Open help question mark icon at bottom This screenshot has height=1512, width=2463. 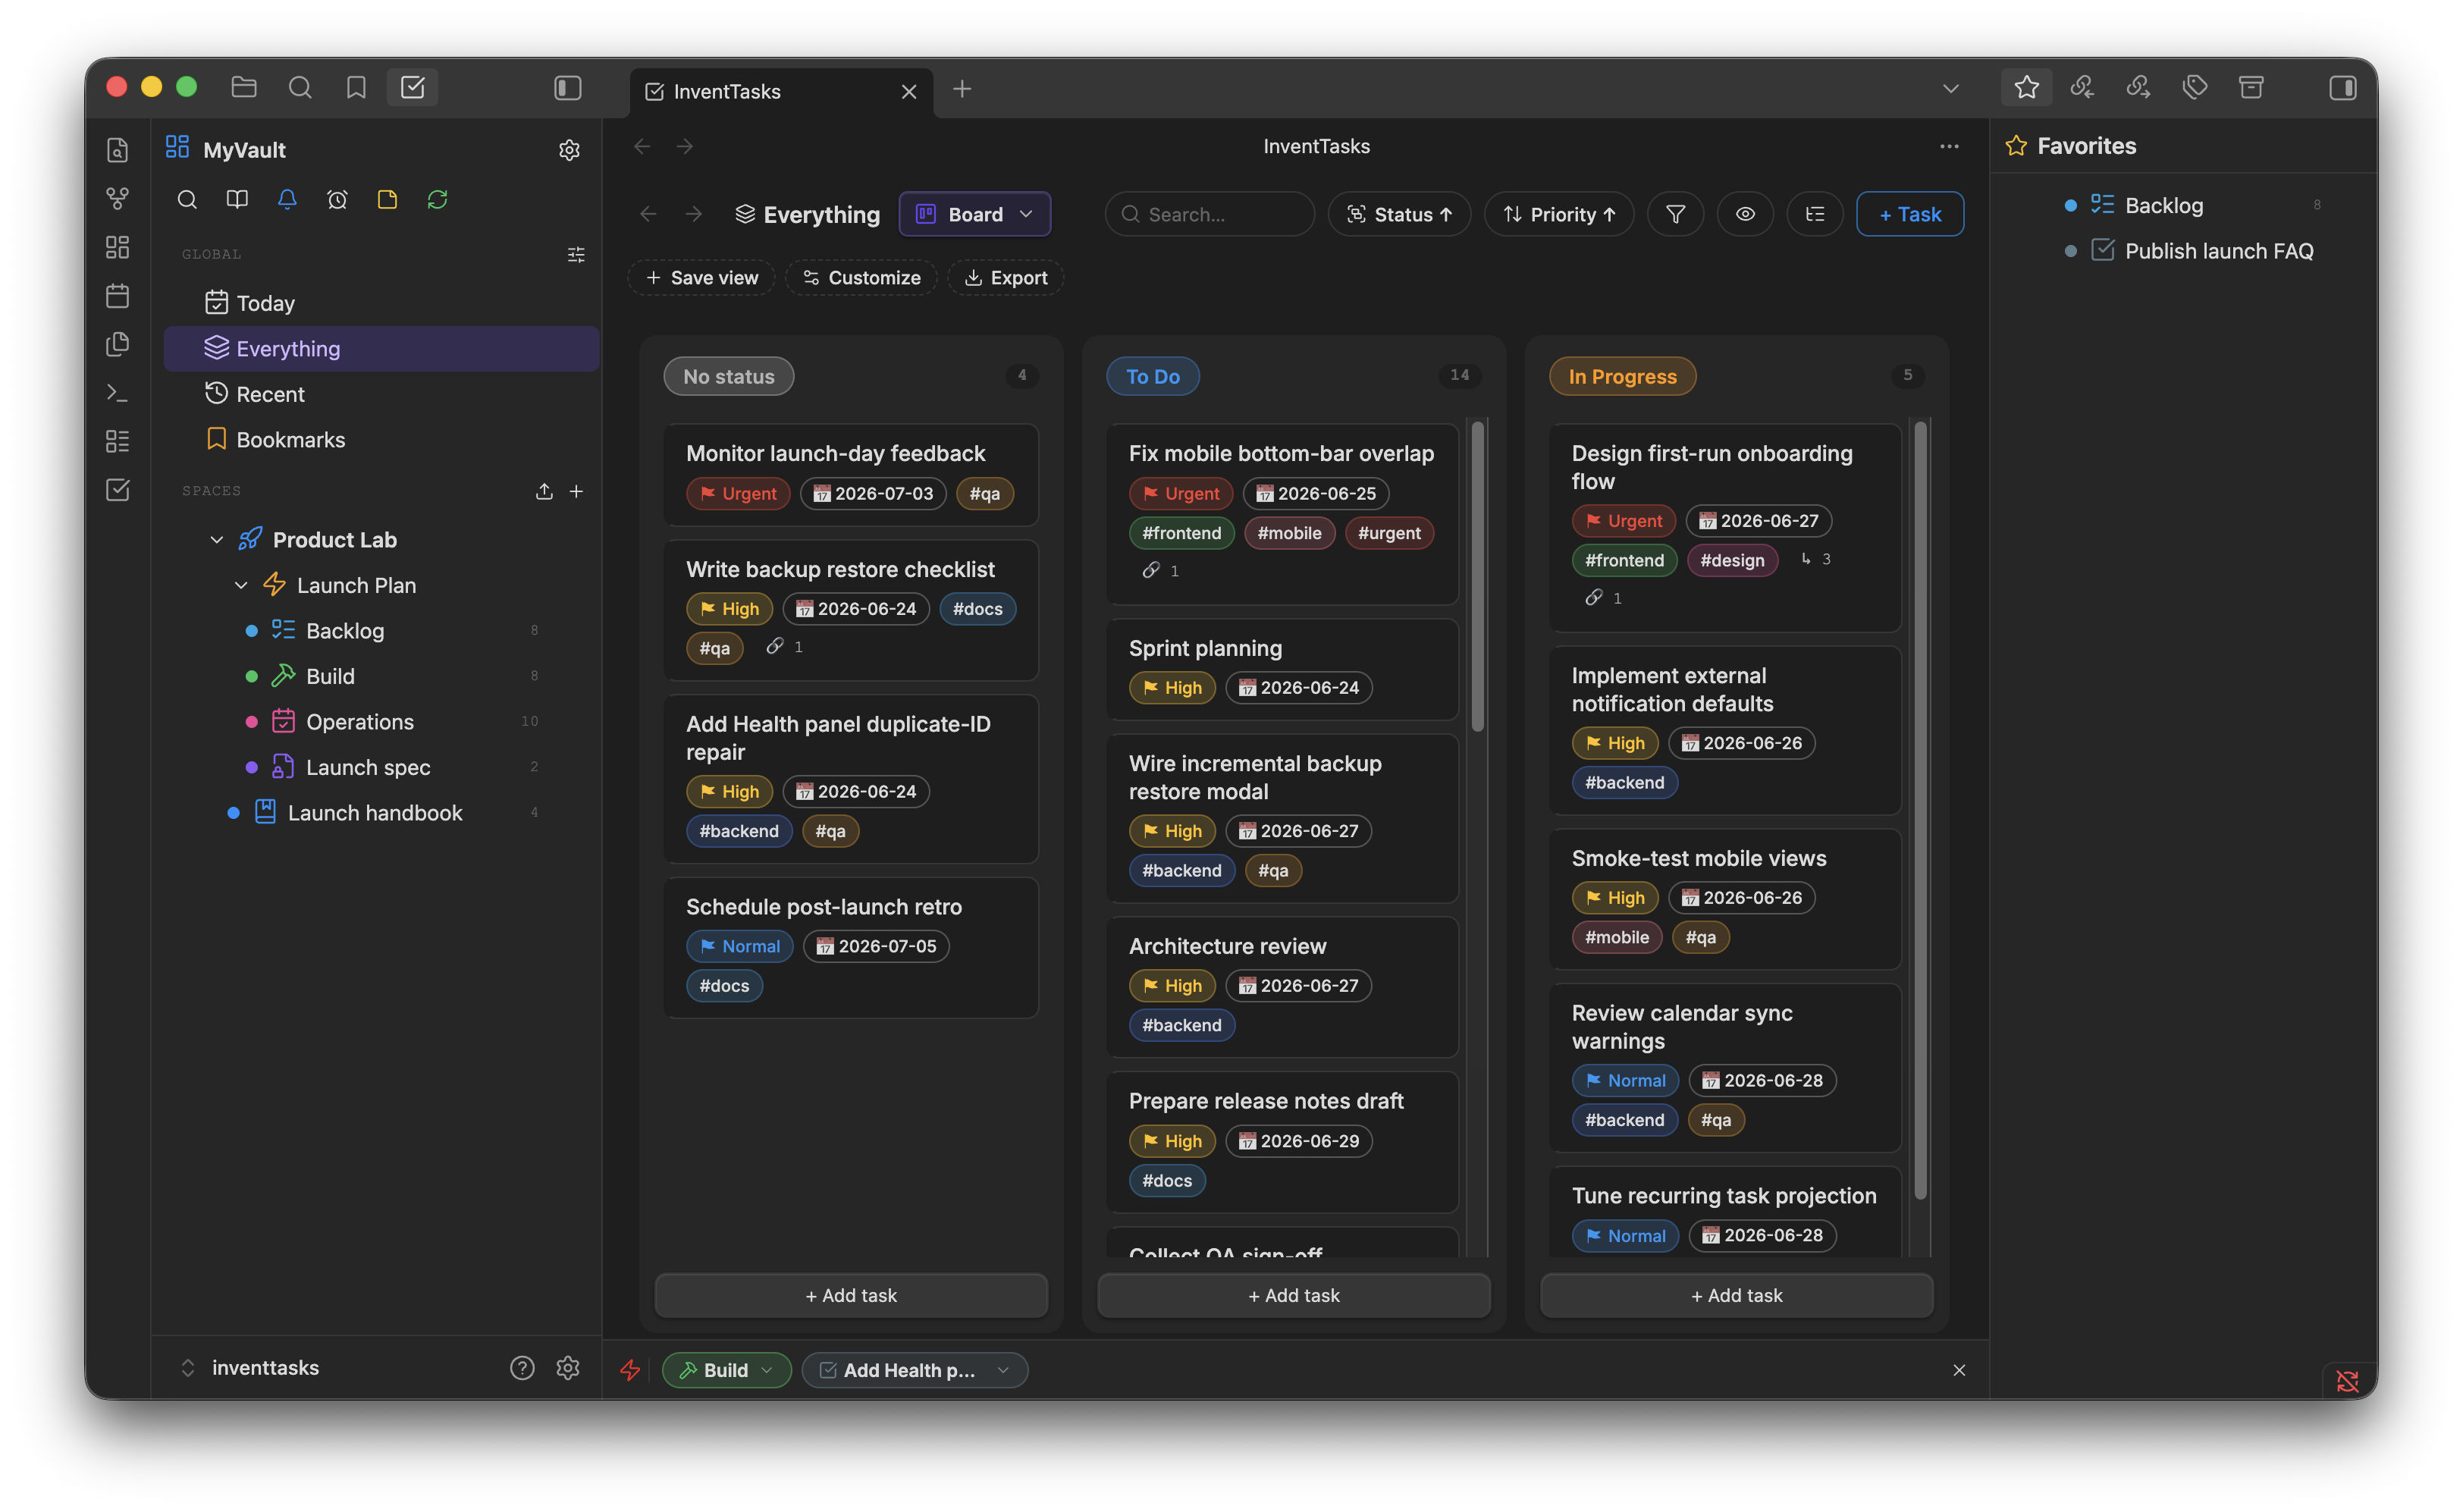click(522, 1368)
